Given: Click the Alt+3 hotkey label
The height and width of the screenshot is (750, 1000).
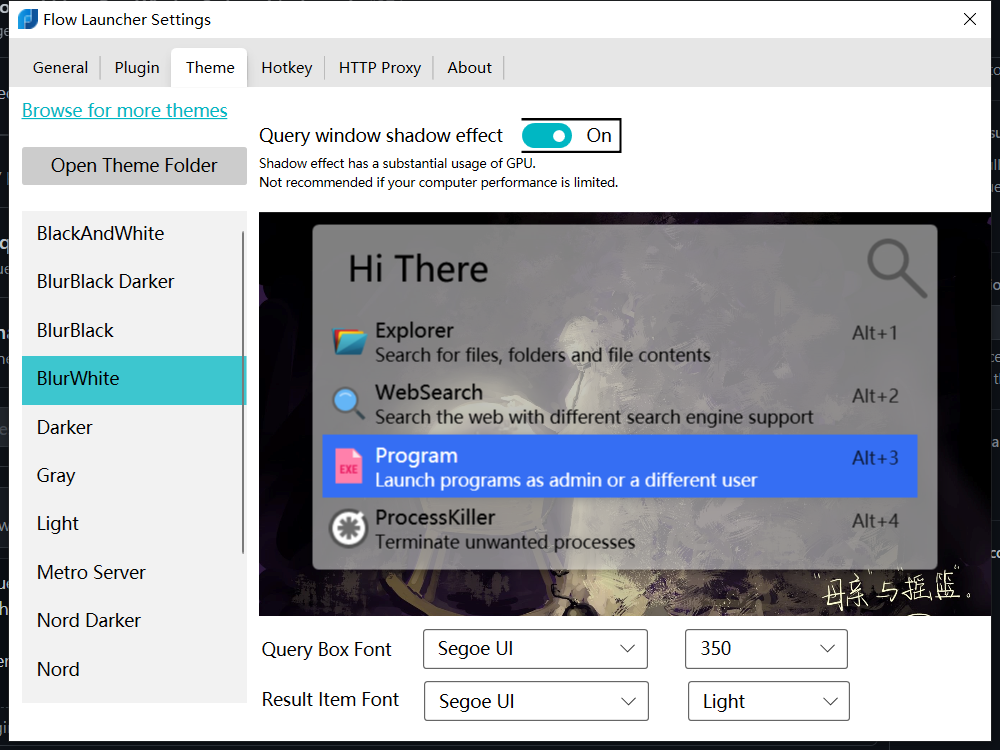Looking at the screenshot, I should (x=875, y=458).
